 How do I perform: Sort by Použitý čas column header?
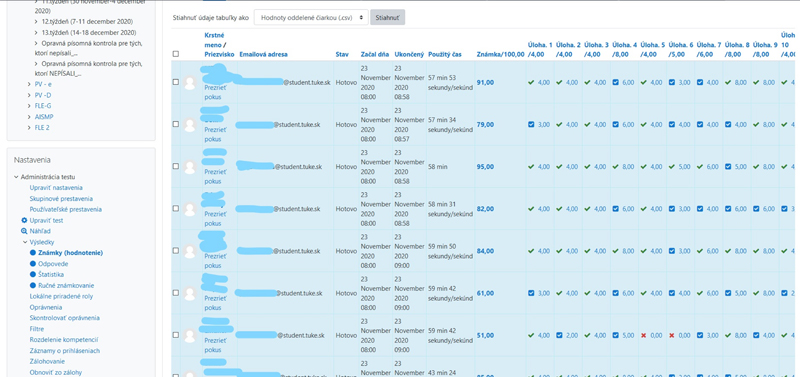point(445,54)
